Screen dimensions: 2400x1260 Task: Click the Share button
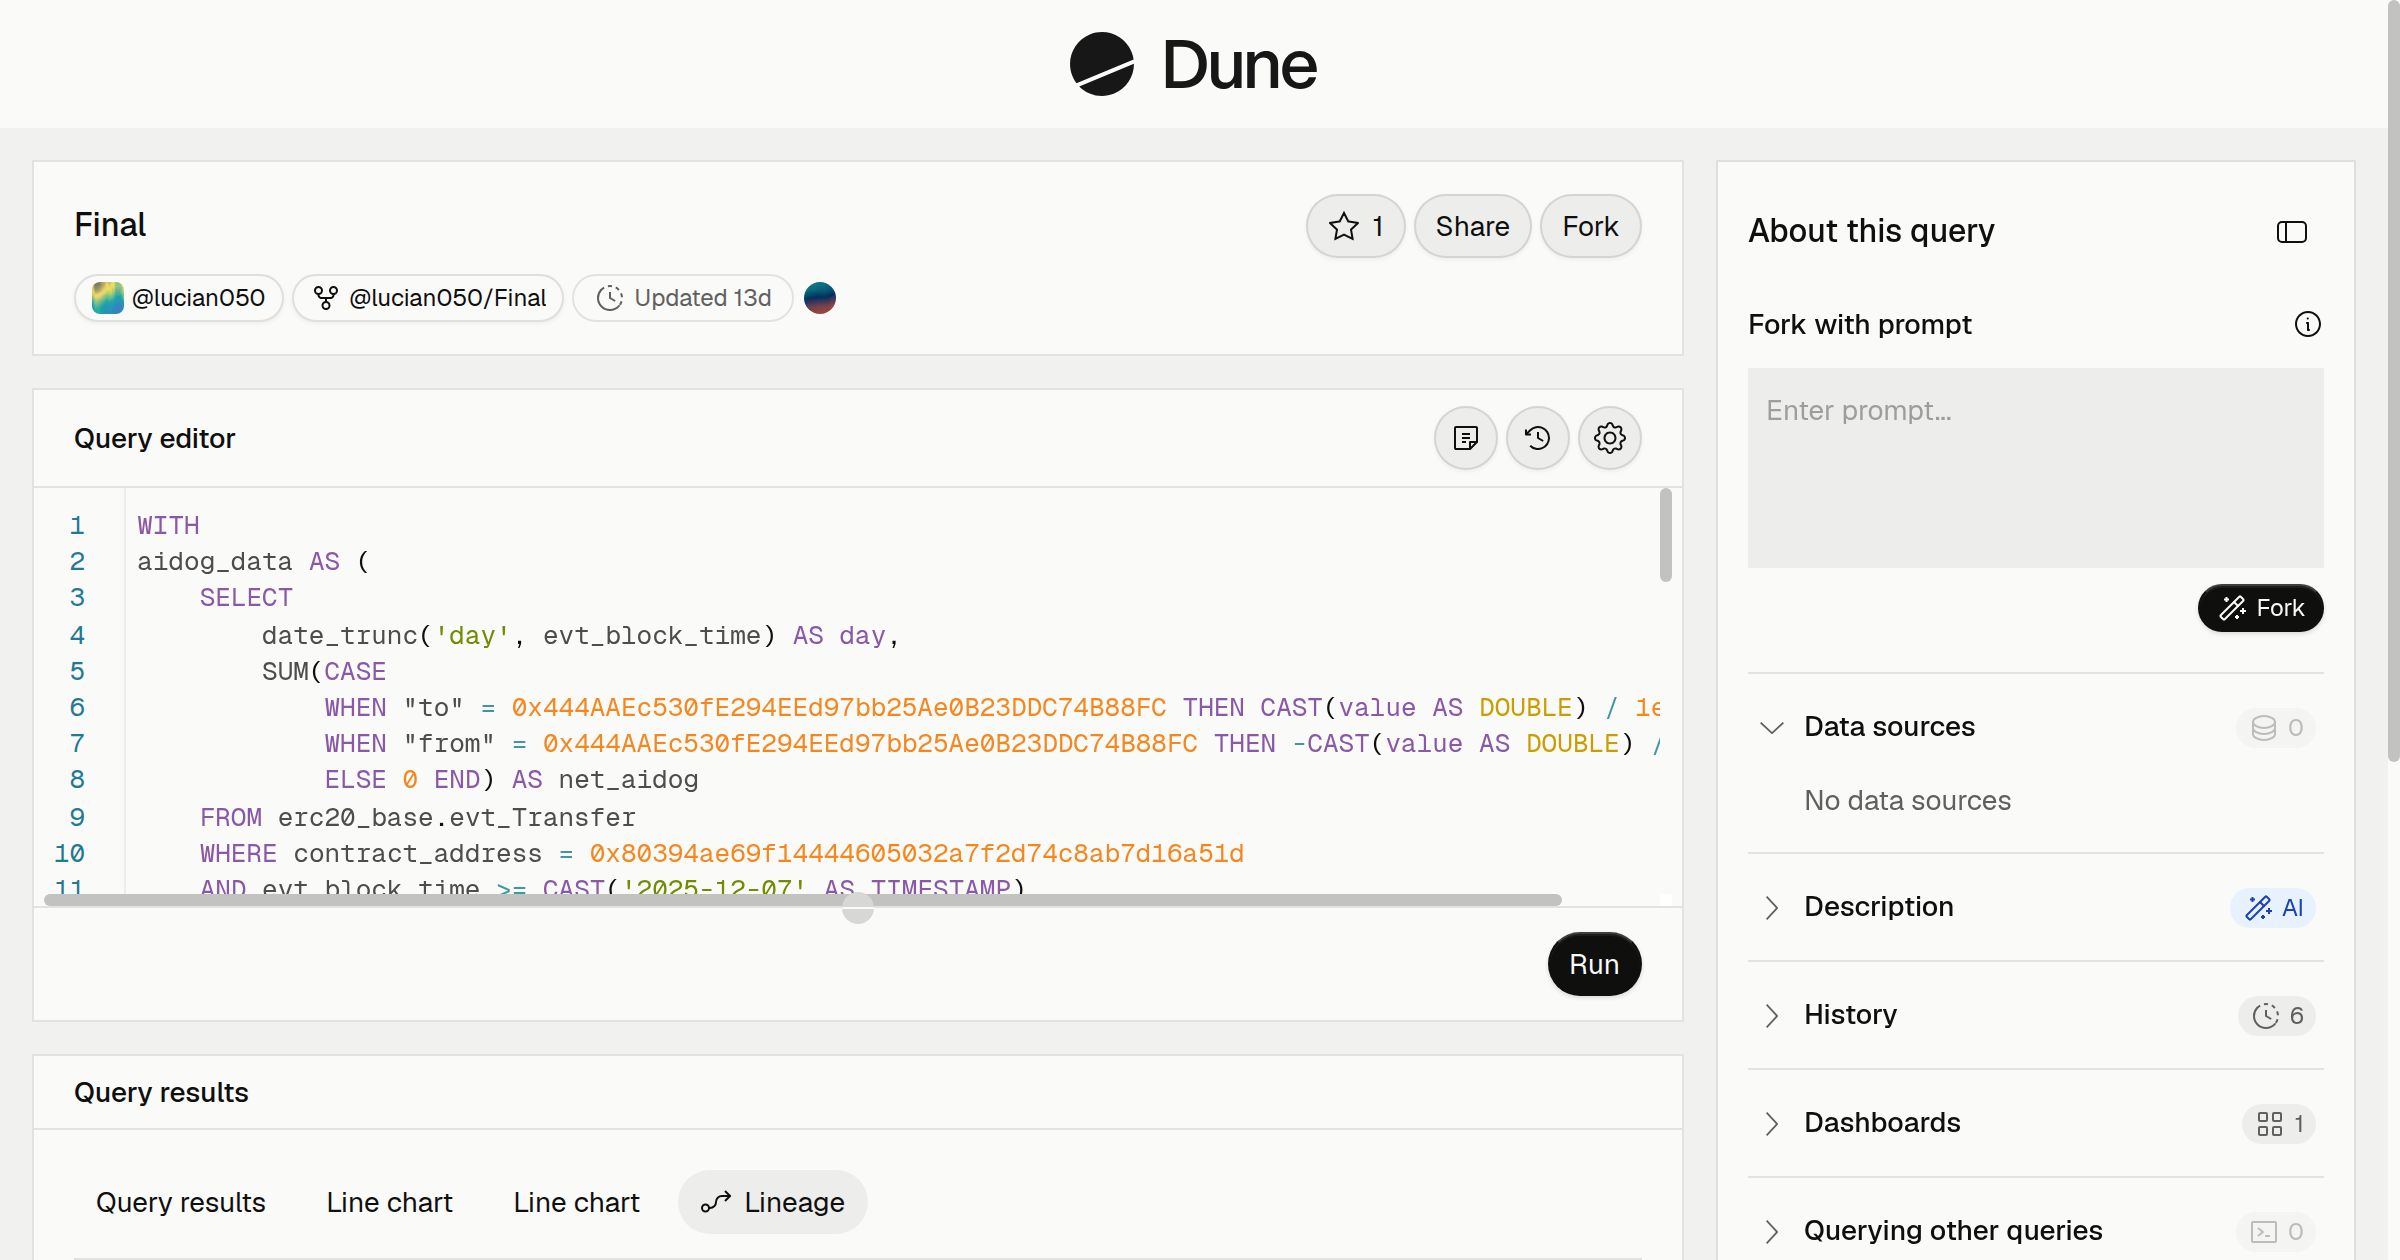pyautogui.click(x=1472, y=226)
